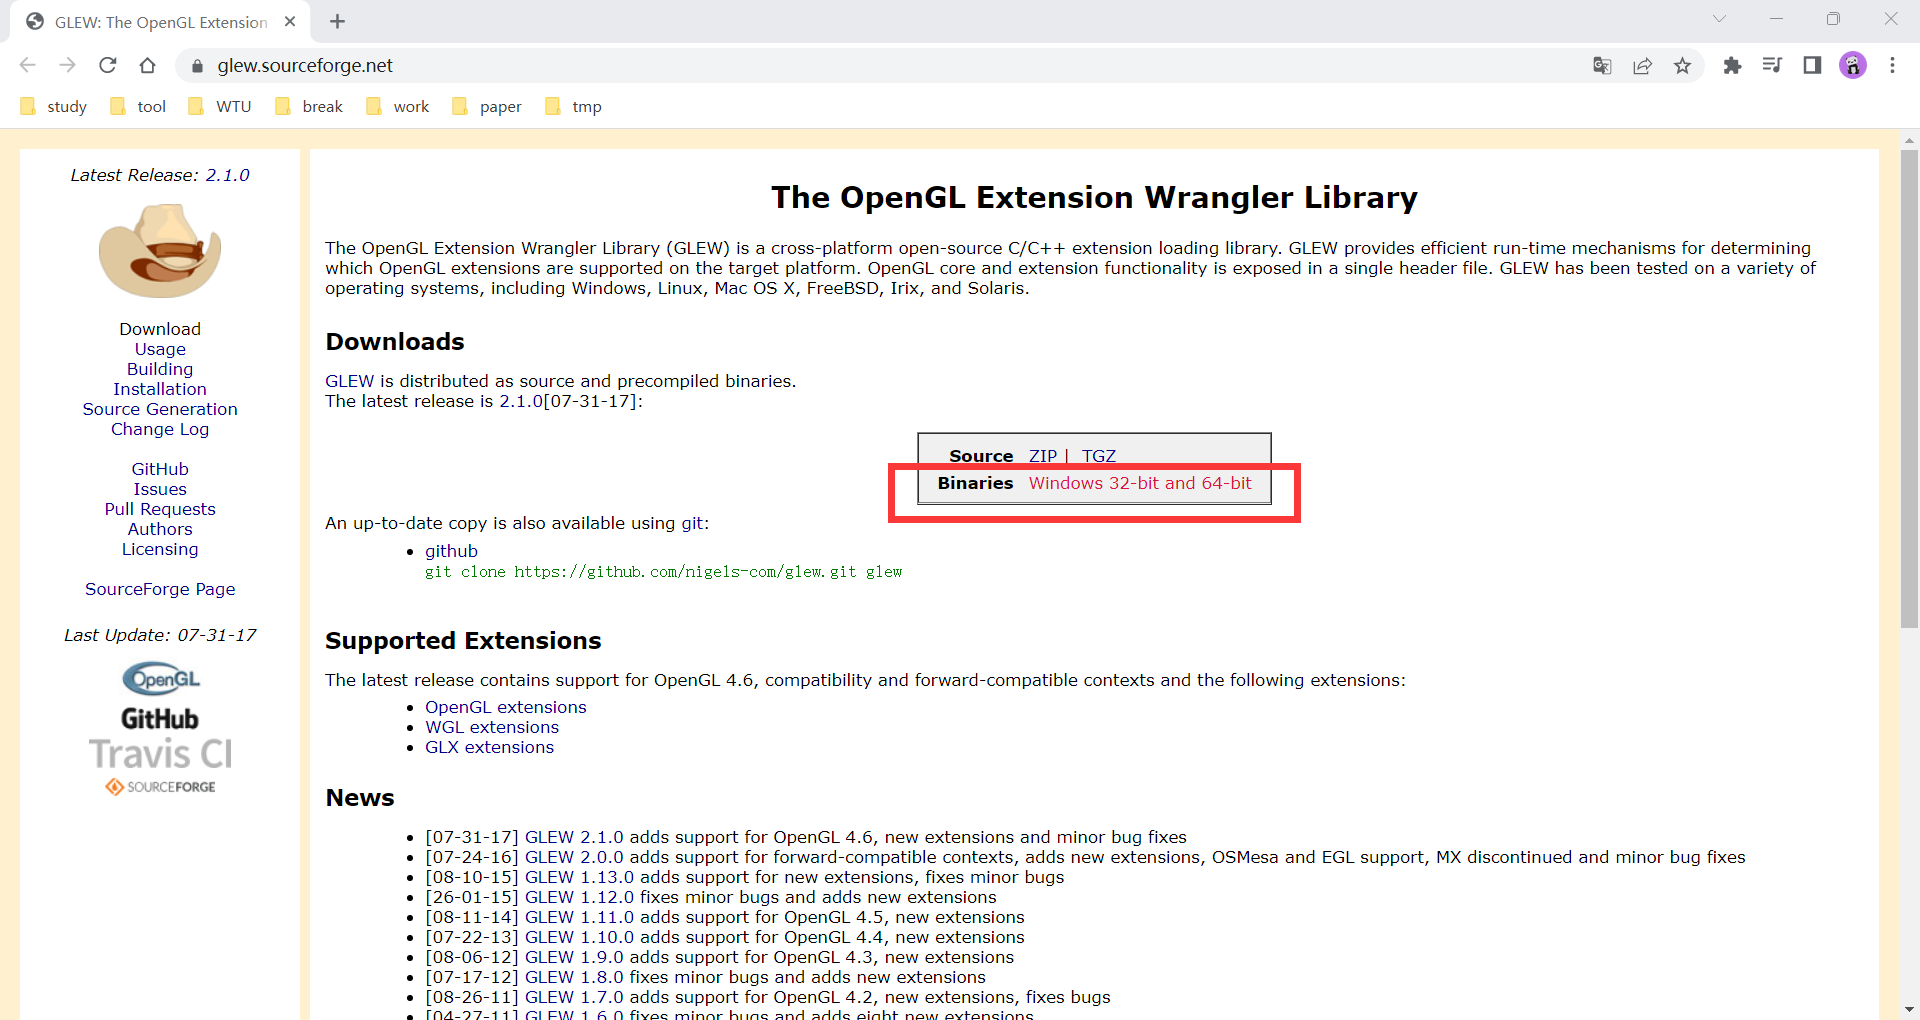
Task: Click the Travis CI logo
Action: coord(160,754)
